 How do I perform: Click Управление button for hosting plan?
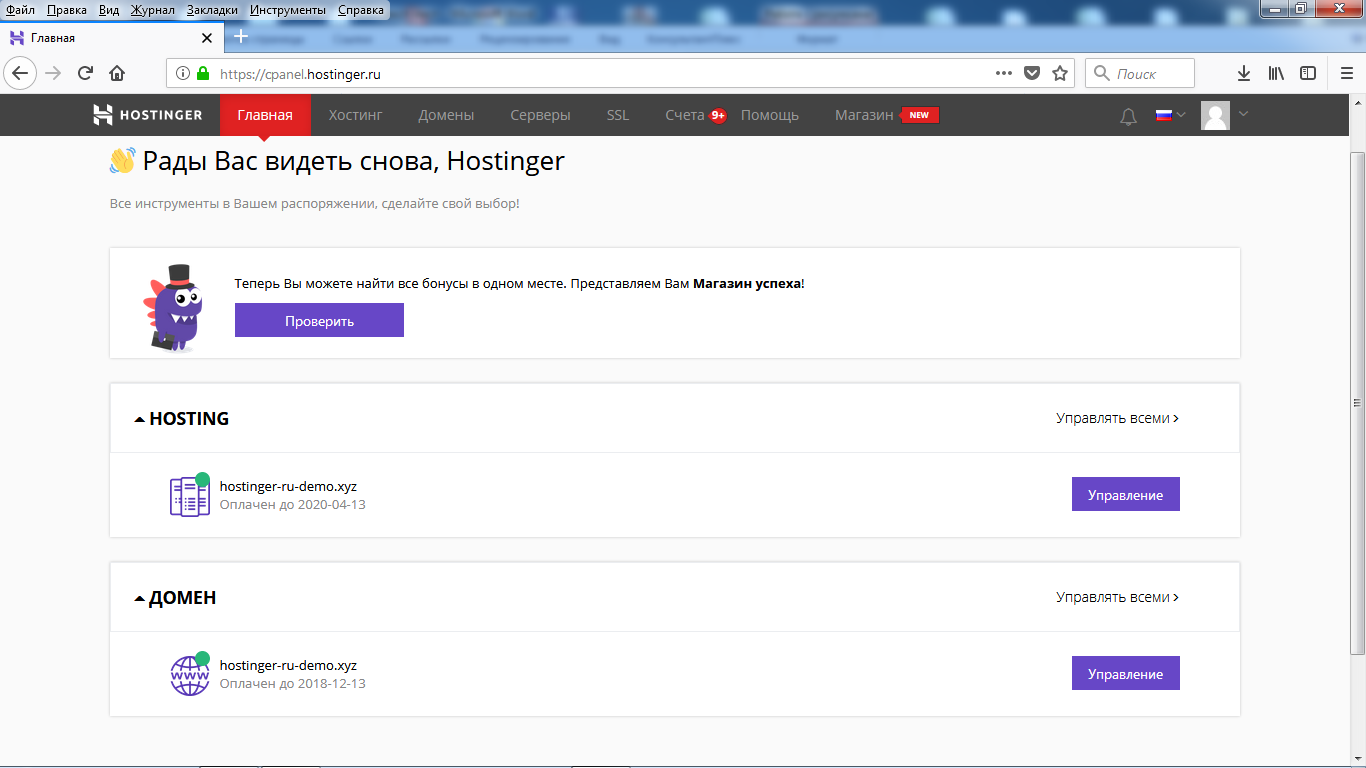[1125, 495]
